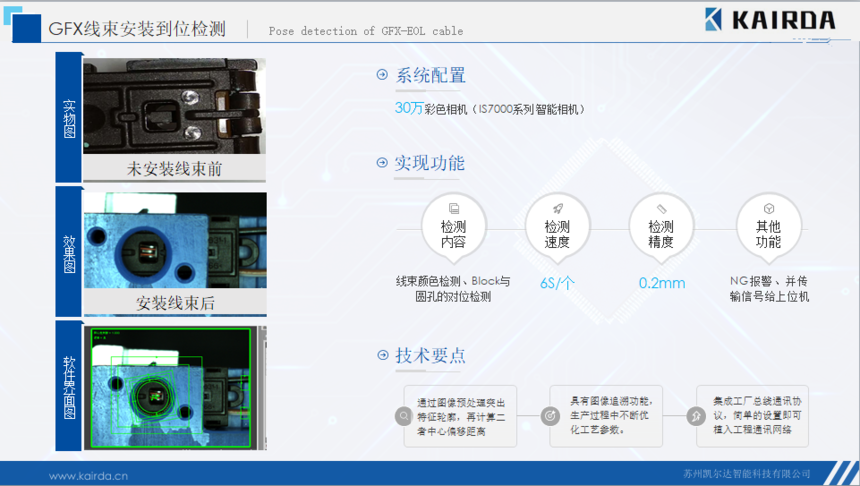Click the arrow bullet beside 技术要点

(383, 355)
